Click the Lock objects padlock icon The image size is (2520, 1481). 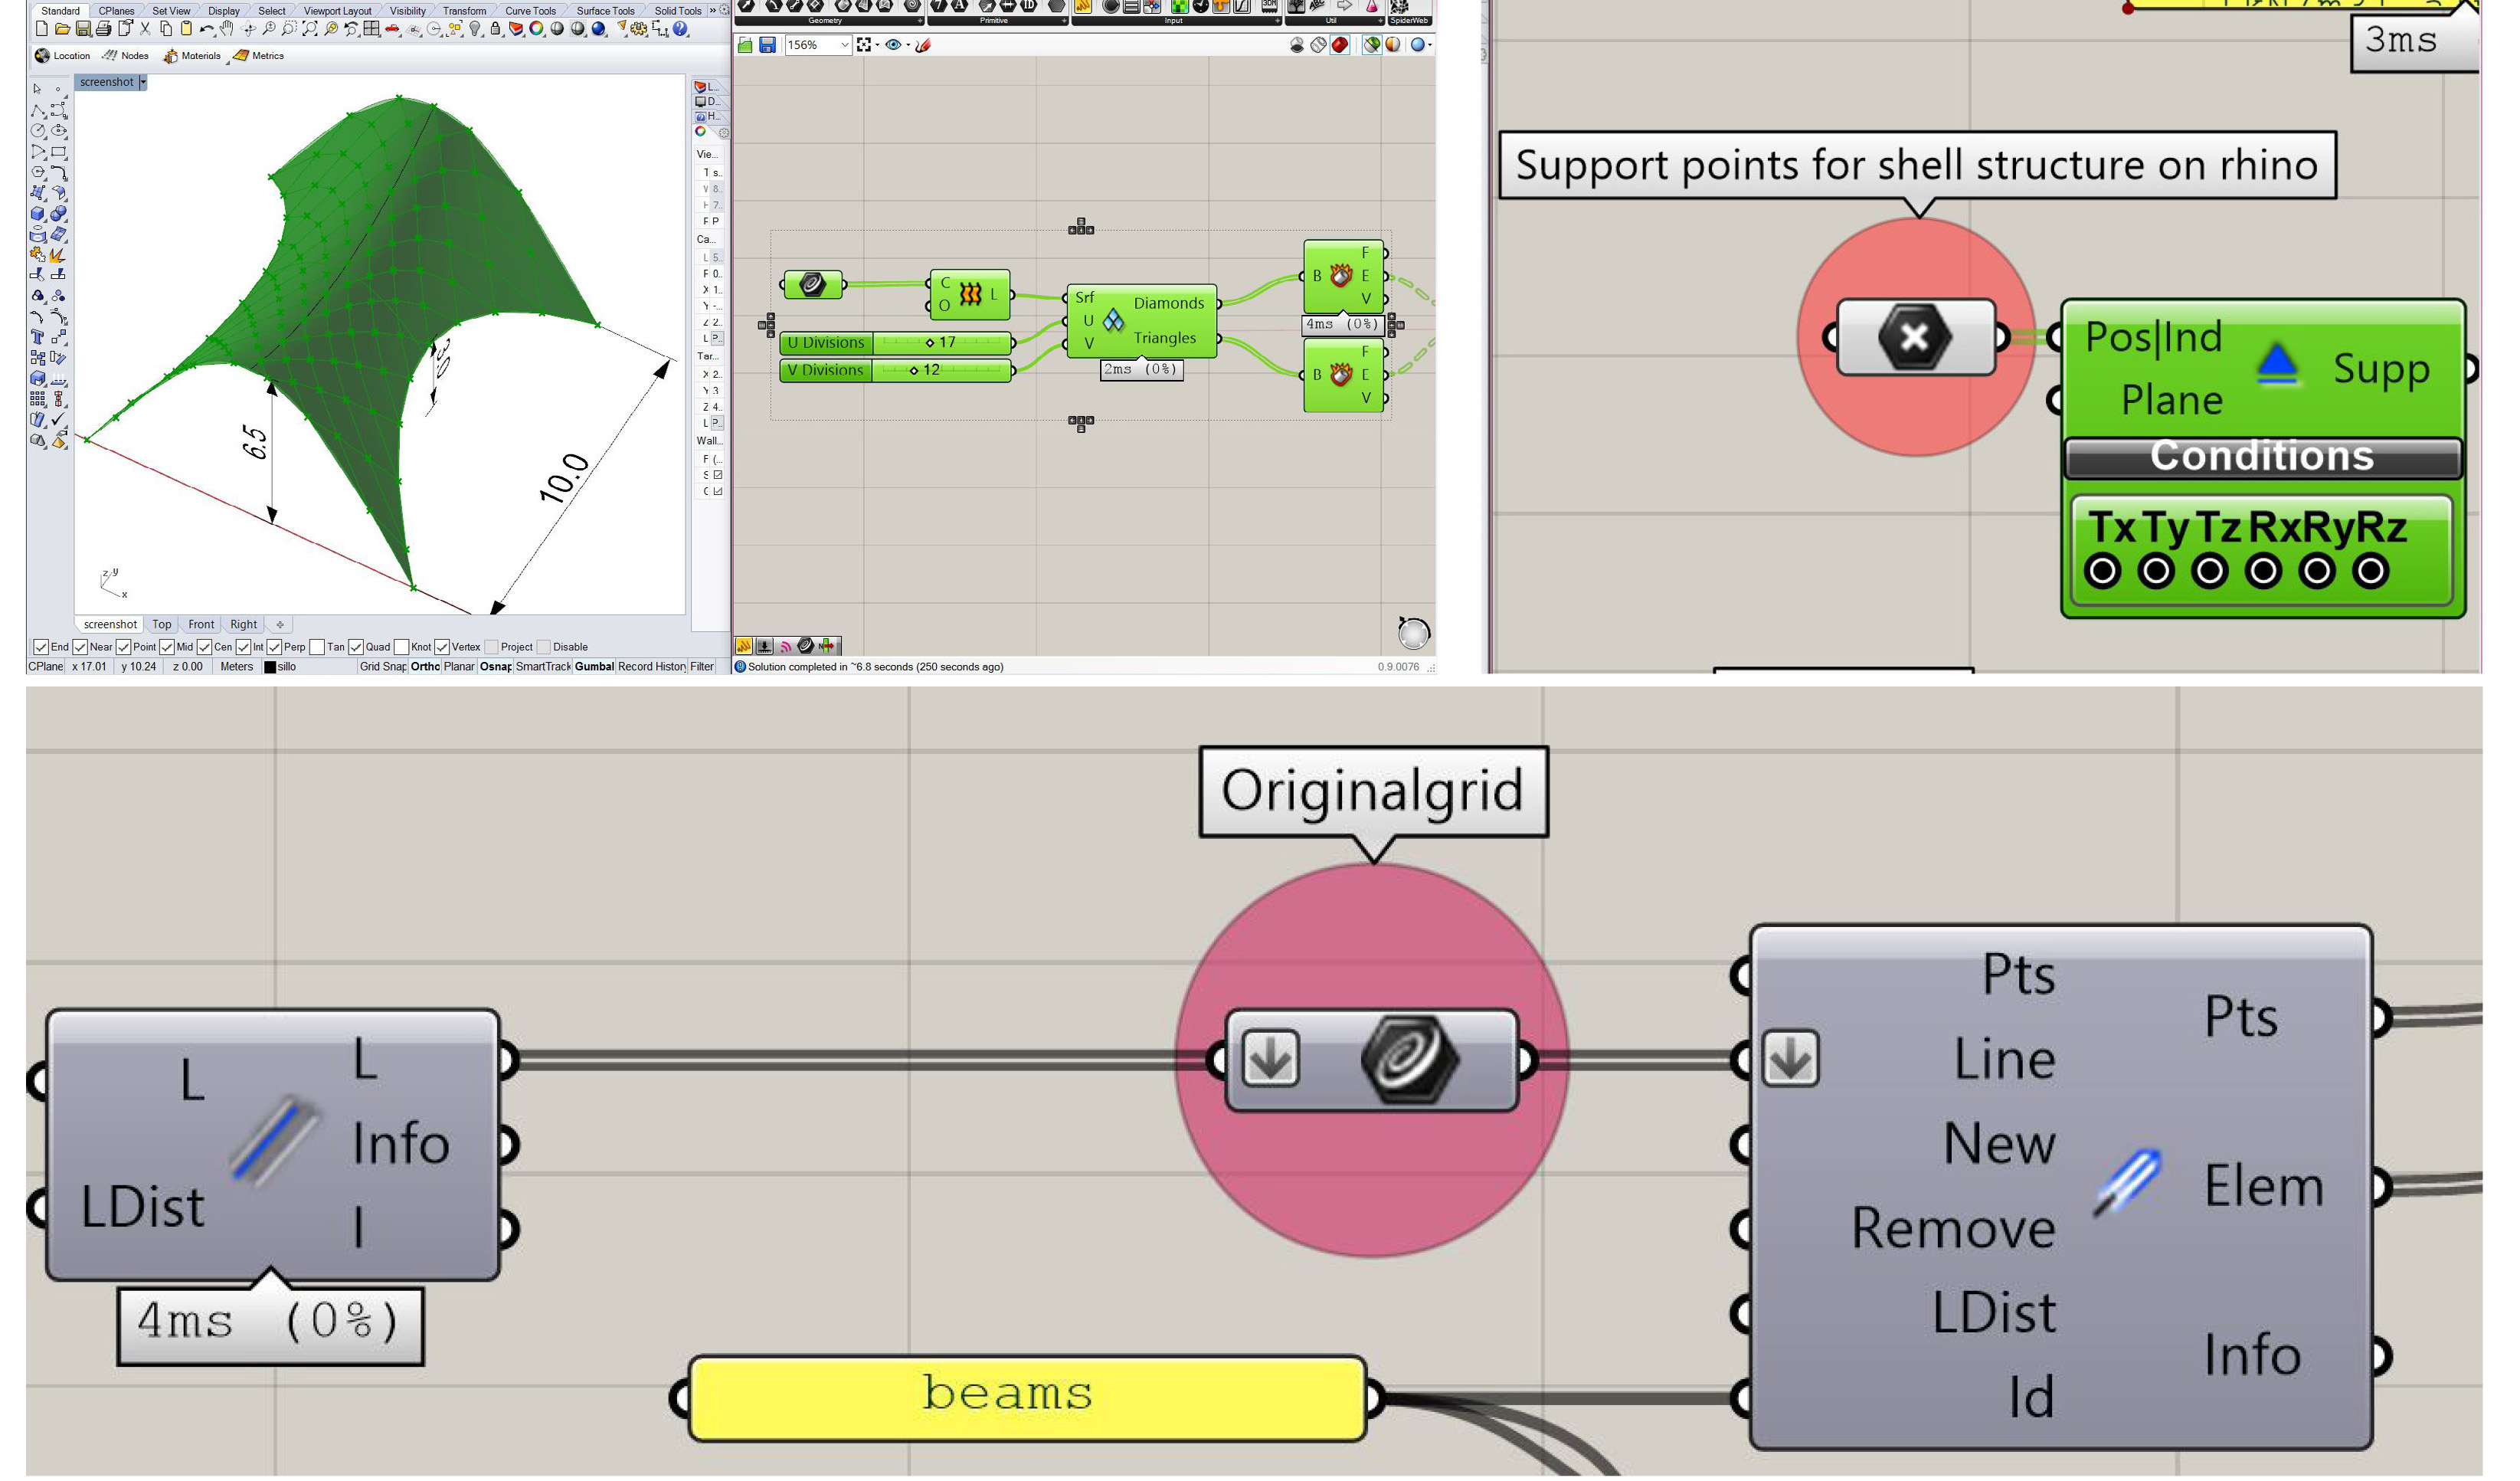(x=496, y=29)
